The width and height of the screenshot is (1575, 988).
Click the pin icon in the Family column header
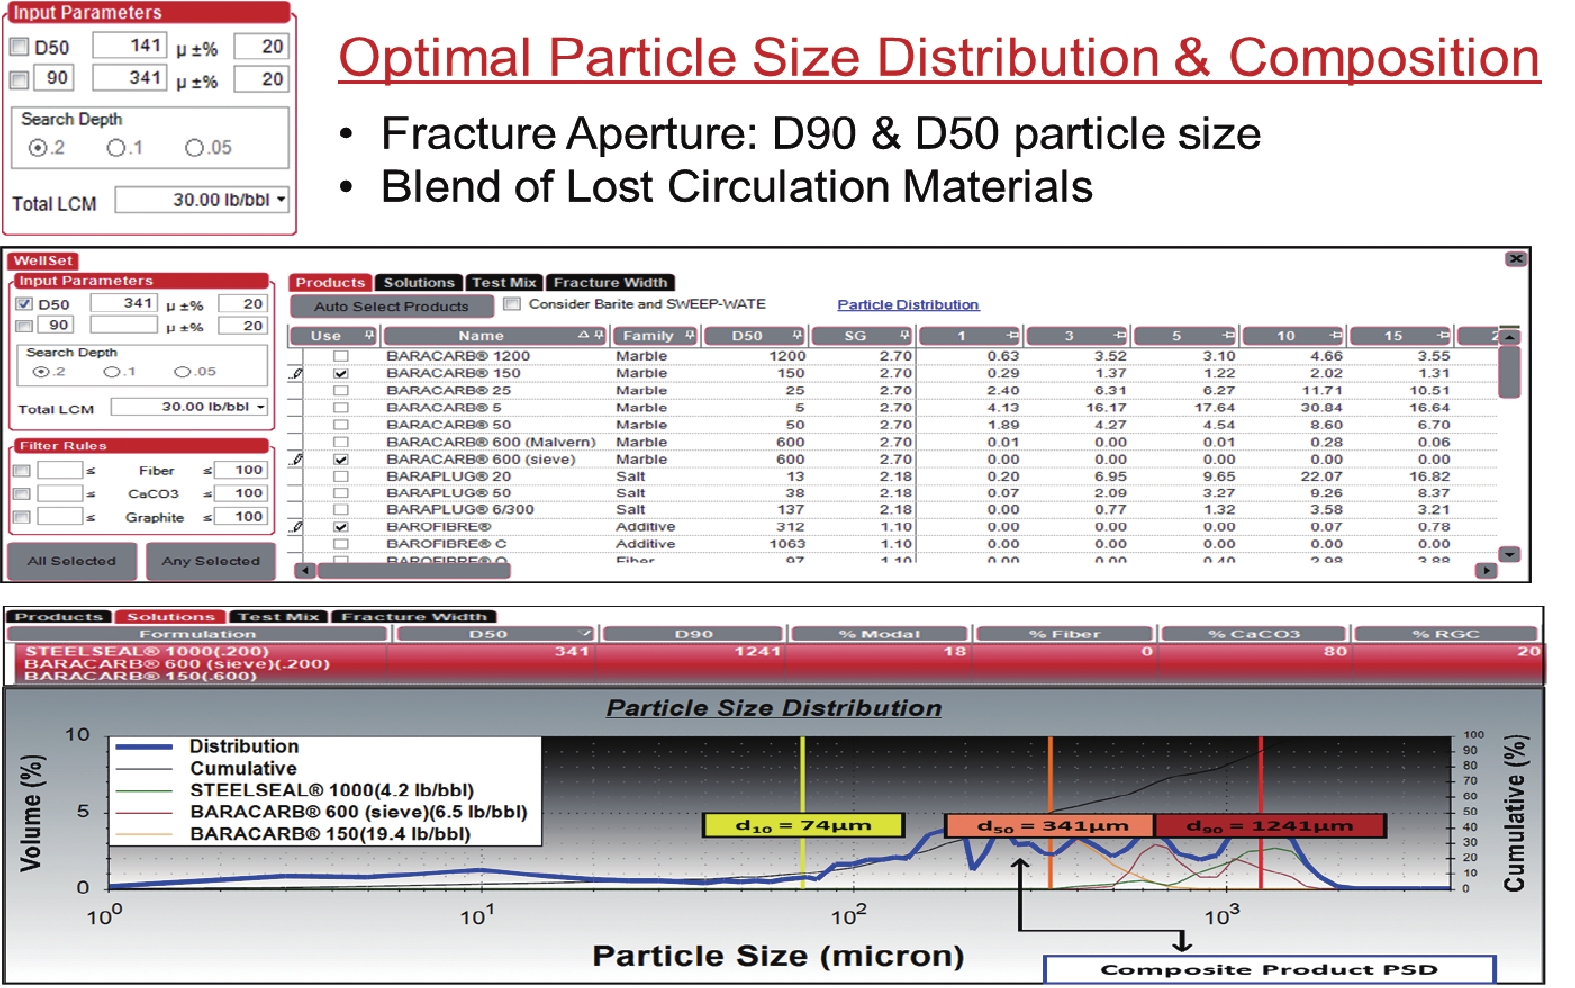690,335
